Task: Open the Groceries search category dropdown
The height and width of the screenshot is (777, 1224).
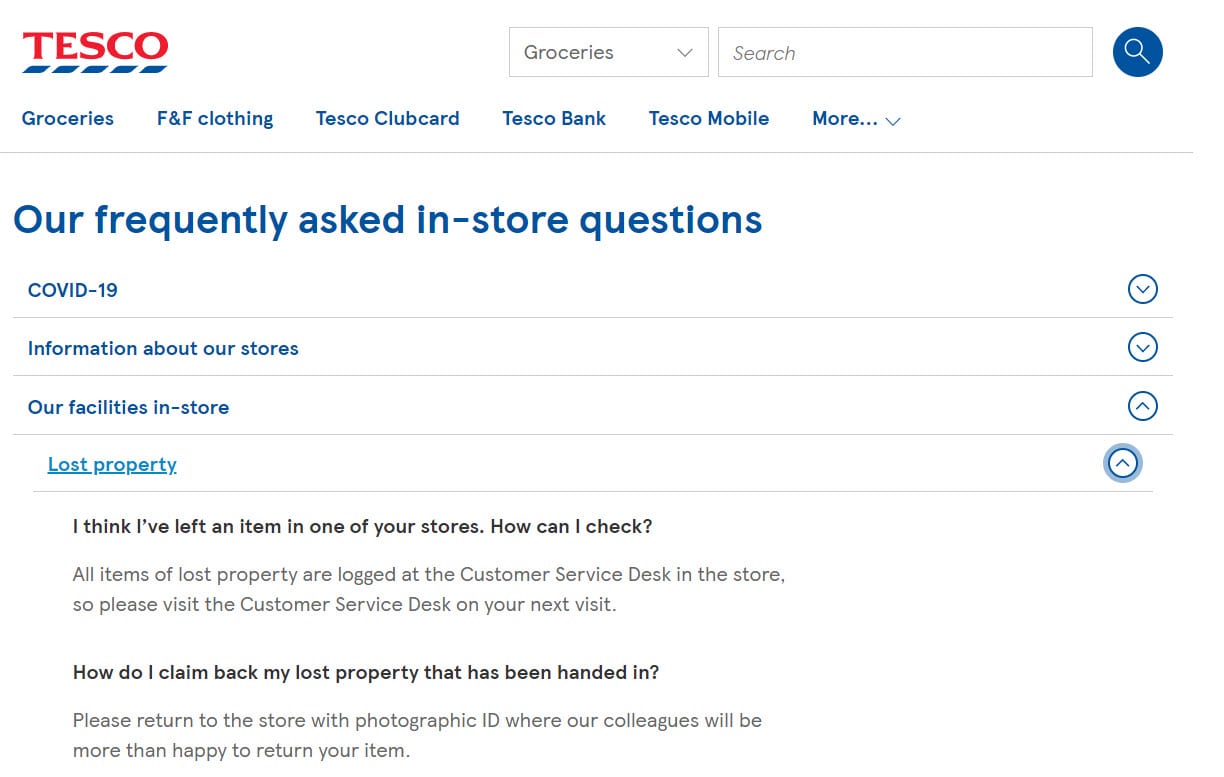Action: 608,52
